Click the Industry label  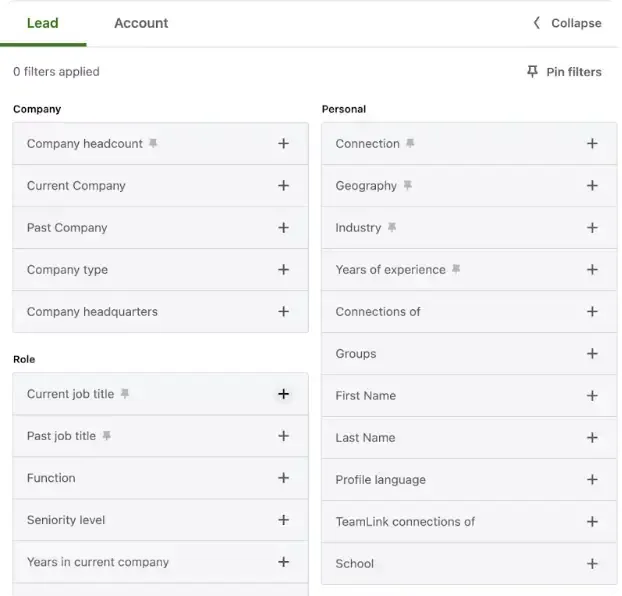click(x=358, y=228)
